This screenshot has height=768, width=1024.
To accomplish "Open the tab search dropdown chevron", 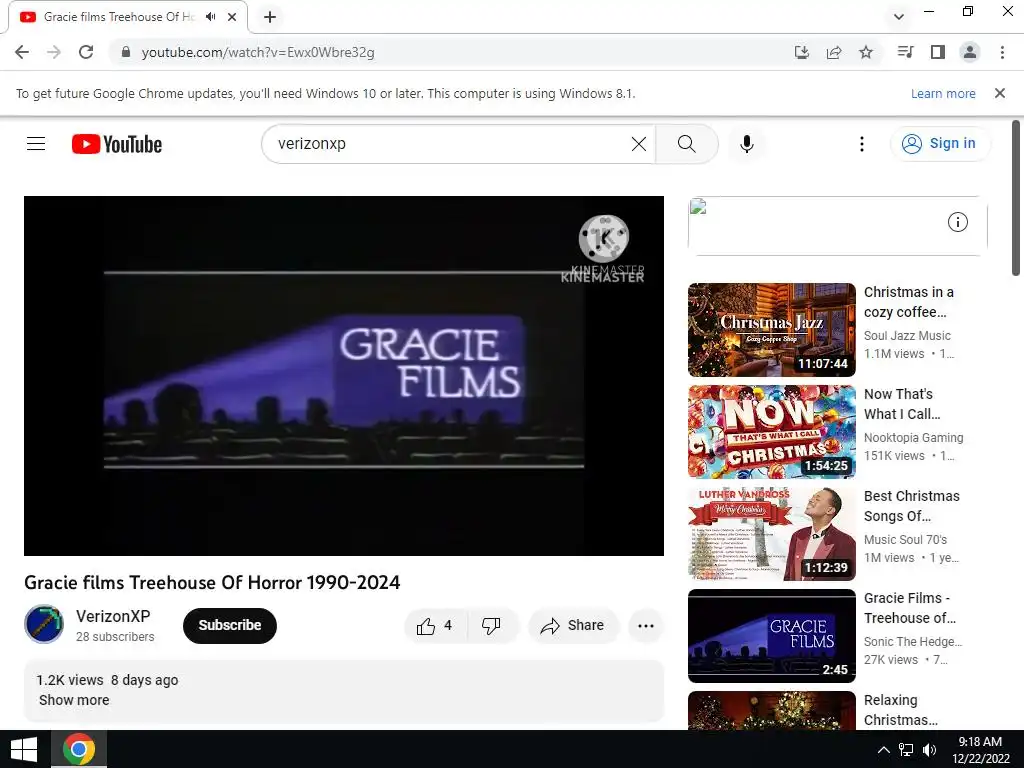I will coord(899,17).
